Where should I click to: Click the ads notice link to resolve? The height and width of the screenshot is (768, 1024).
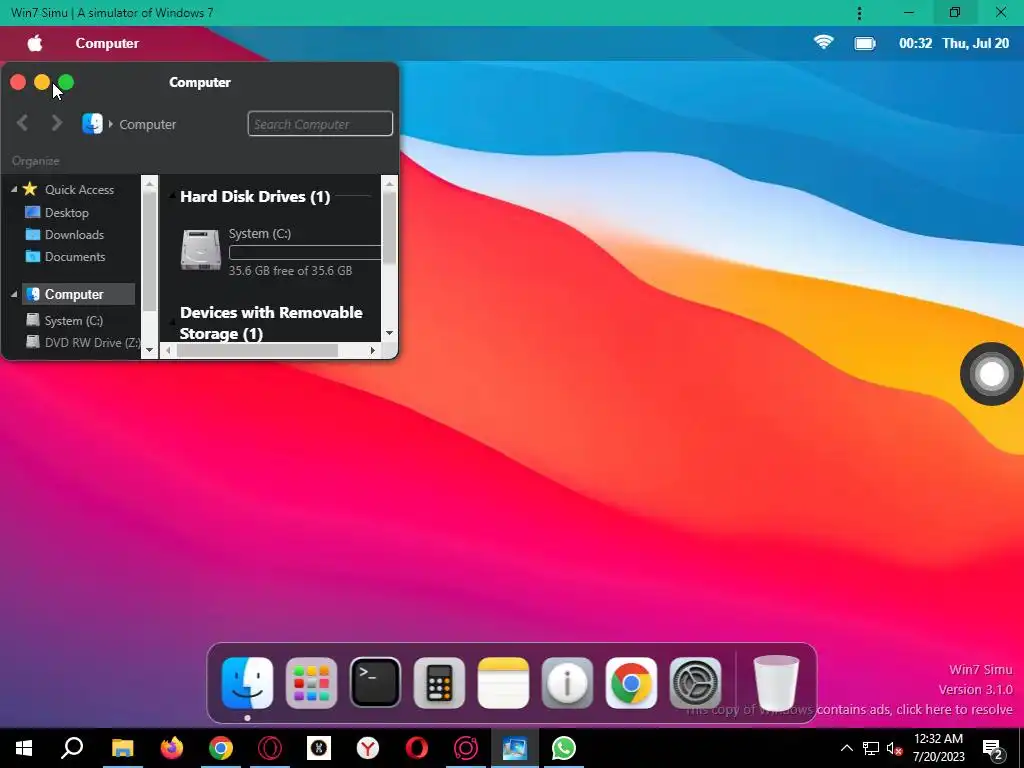coord(848,709)
